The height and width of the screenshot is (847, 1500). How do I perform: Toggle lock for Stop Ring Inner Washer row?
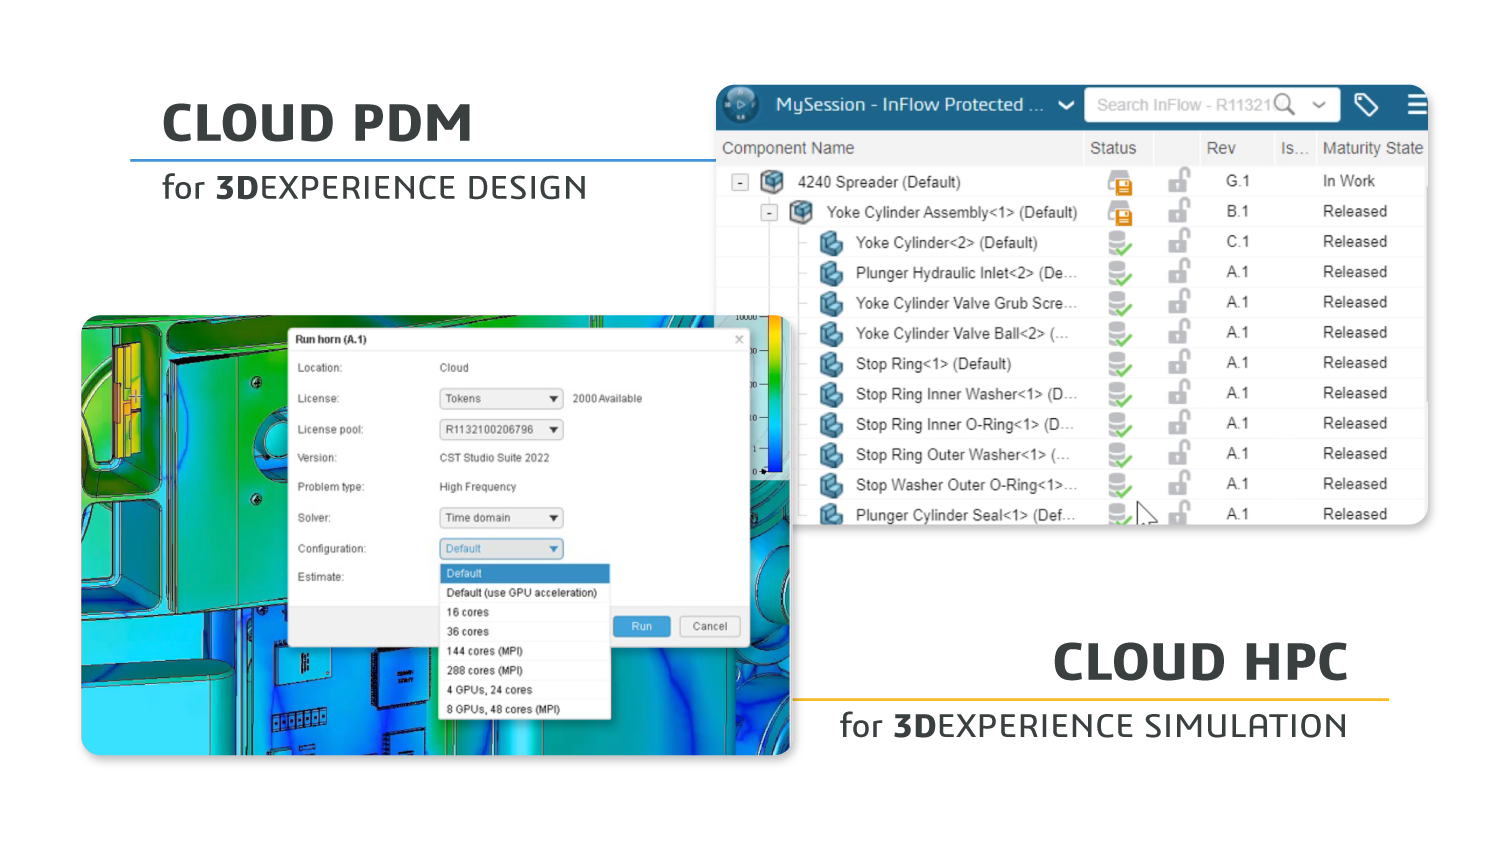tap(1179, 392)
